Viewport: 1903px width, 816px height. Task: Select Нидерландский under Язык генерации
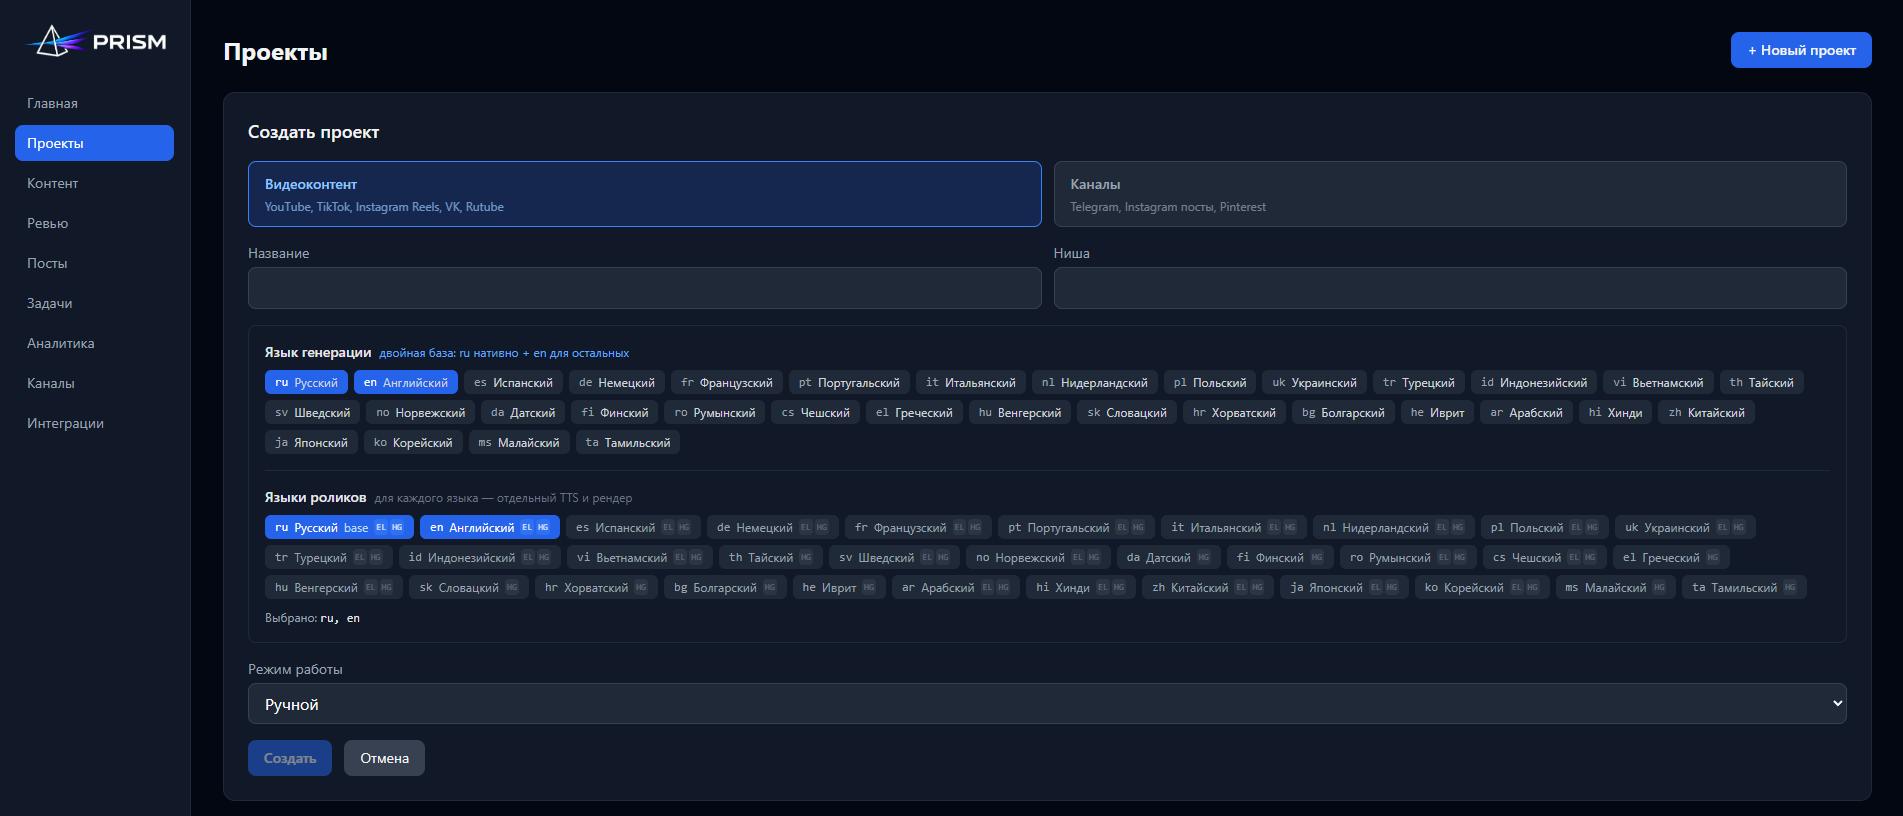(x=1095, y=382)
